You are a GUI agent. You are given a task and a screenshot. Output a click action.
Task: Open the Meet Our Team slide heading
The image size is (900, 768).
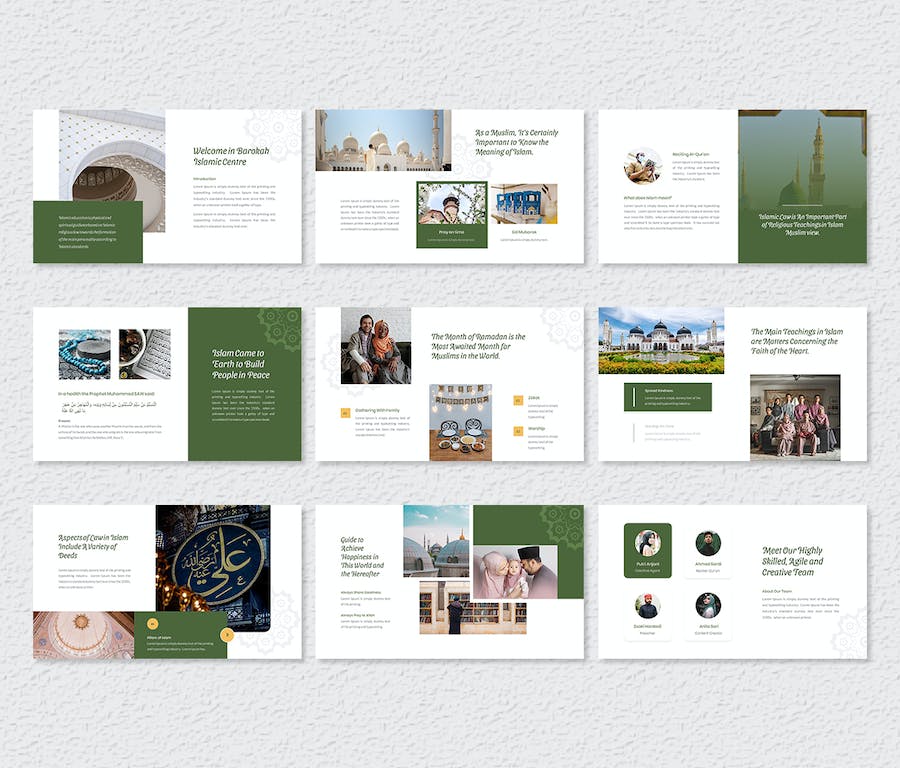pos(792,560)
